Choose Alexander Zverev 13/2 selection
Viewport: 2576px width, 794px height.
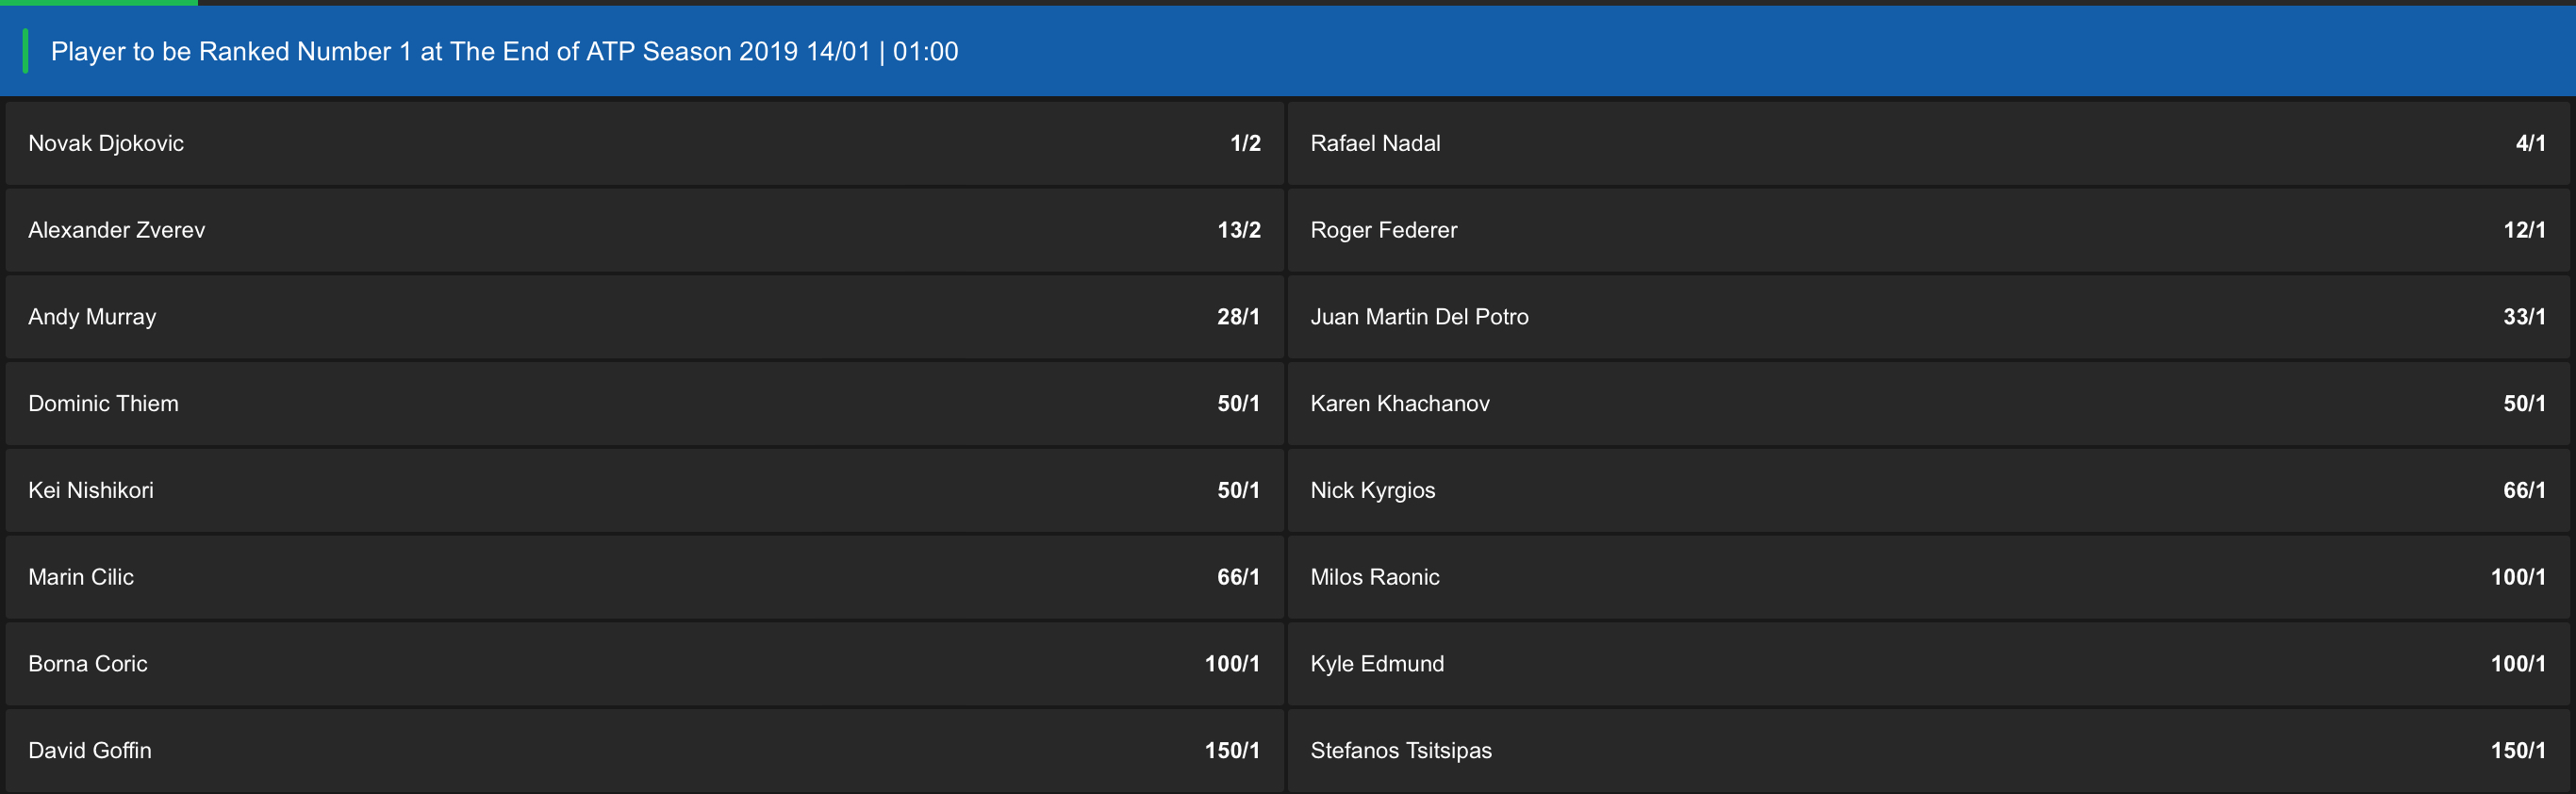click(x=644, y=230)
